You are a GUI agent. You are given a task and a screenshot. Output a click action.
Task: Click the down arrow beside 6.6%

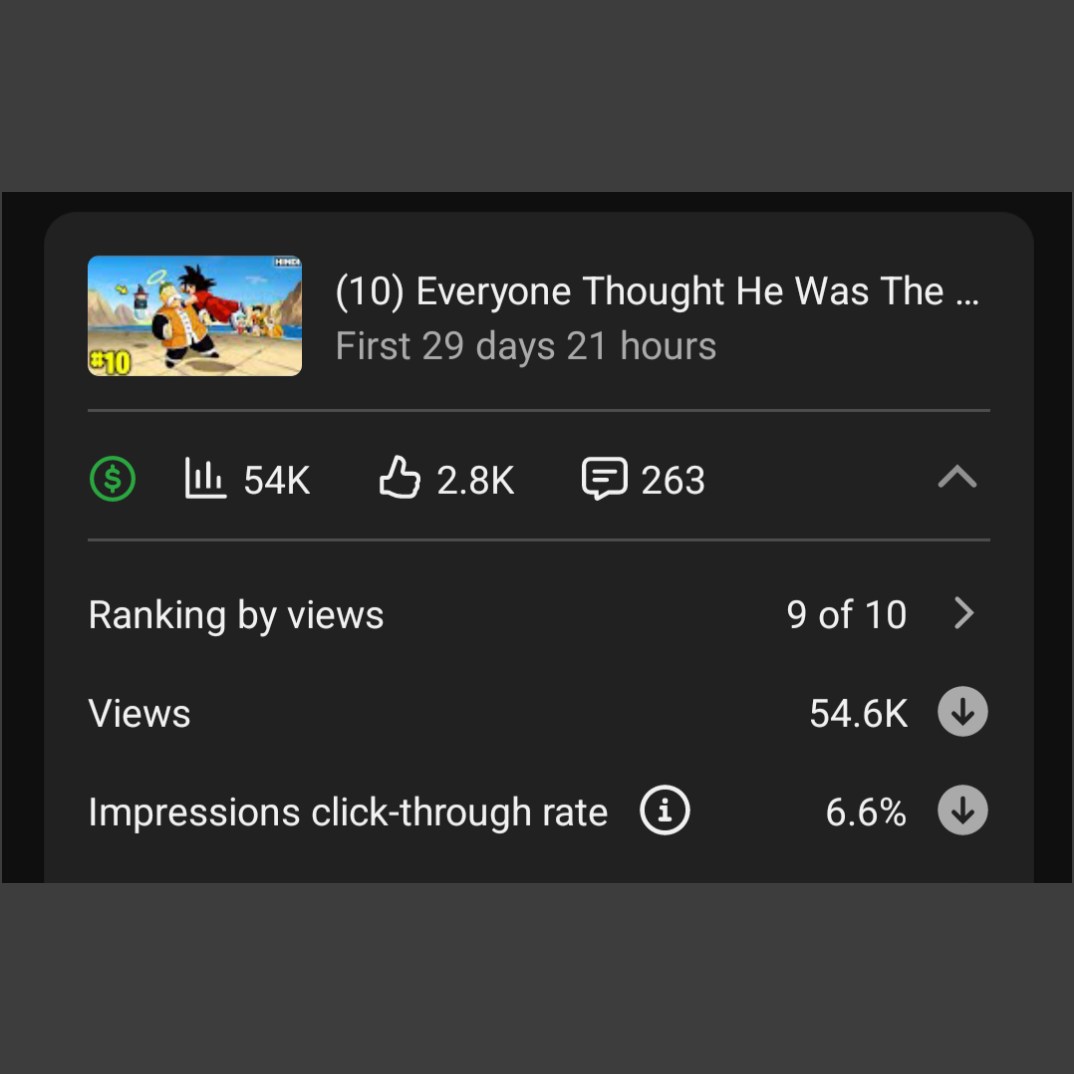pos(962,811)
